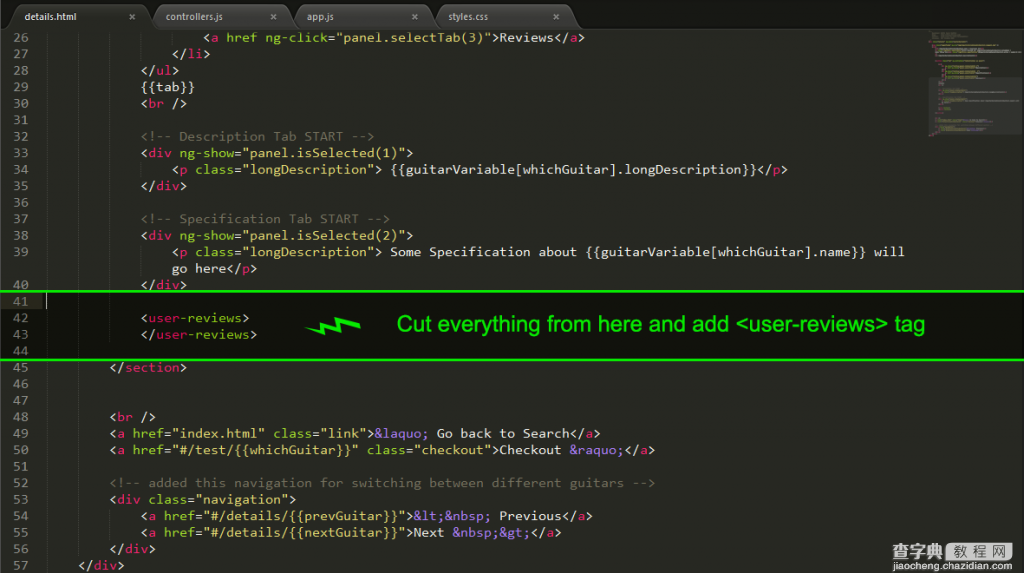
Task: Click '</li>' tag on line 27
Action: point(191,54)
